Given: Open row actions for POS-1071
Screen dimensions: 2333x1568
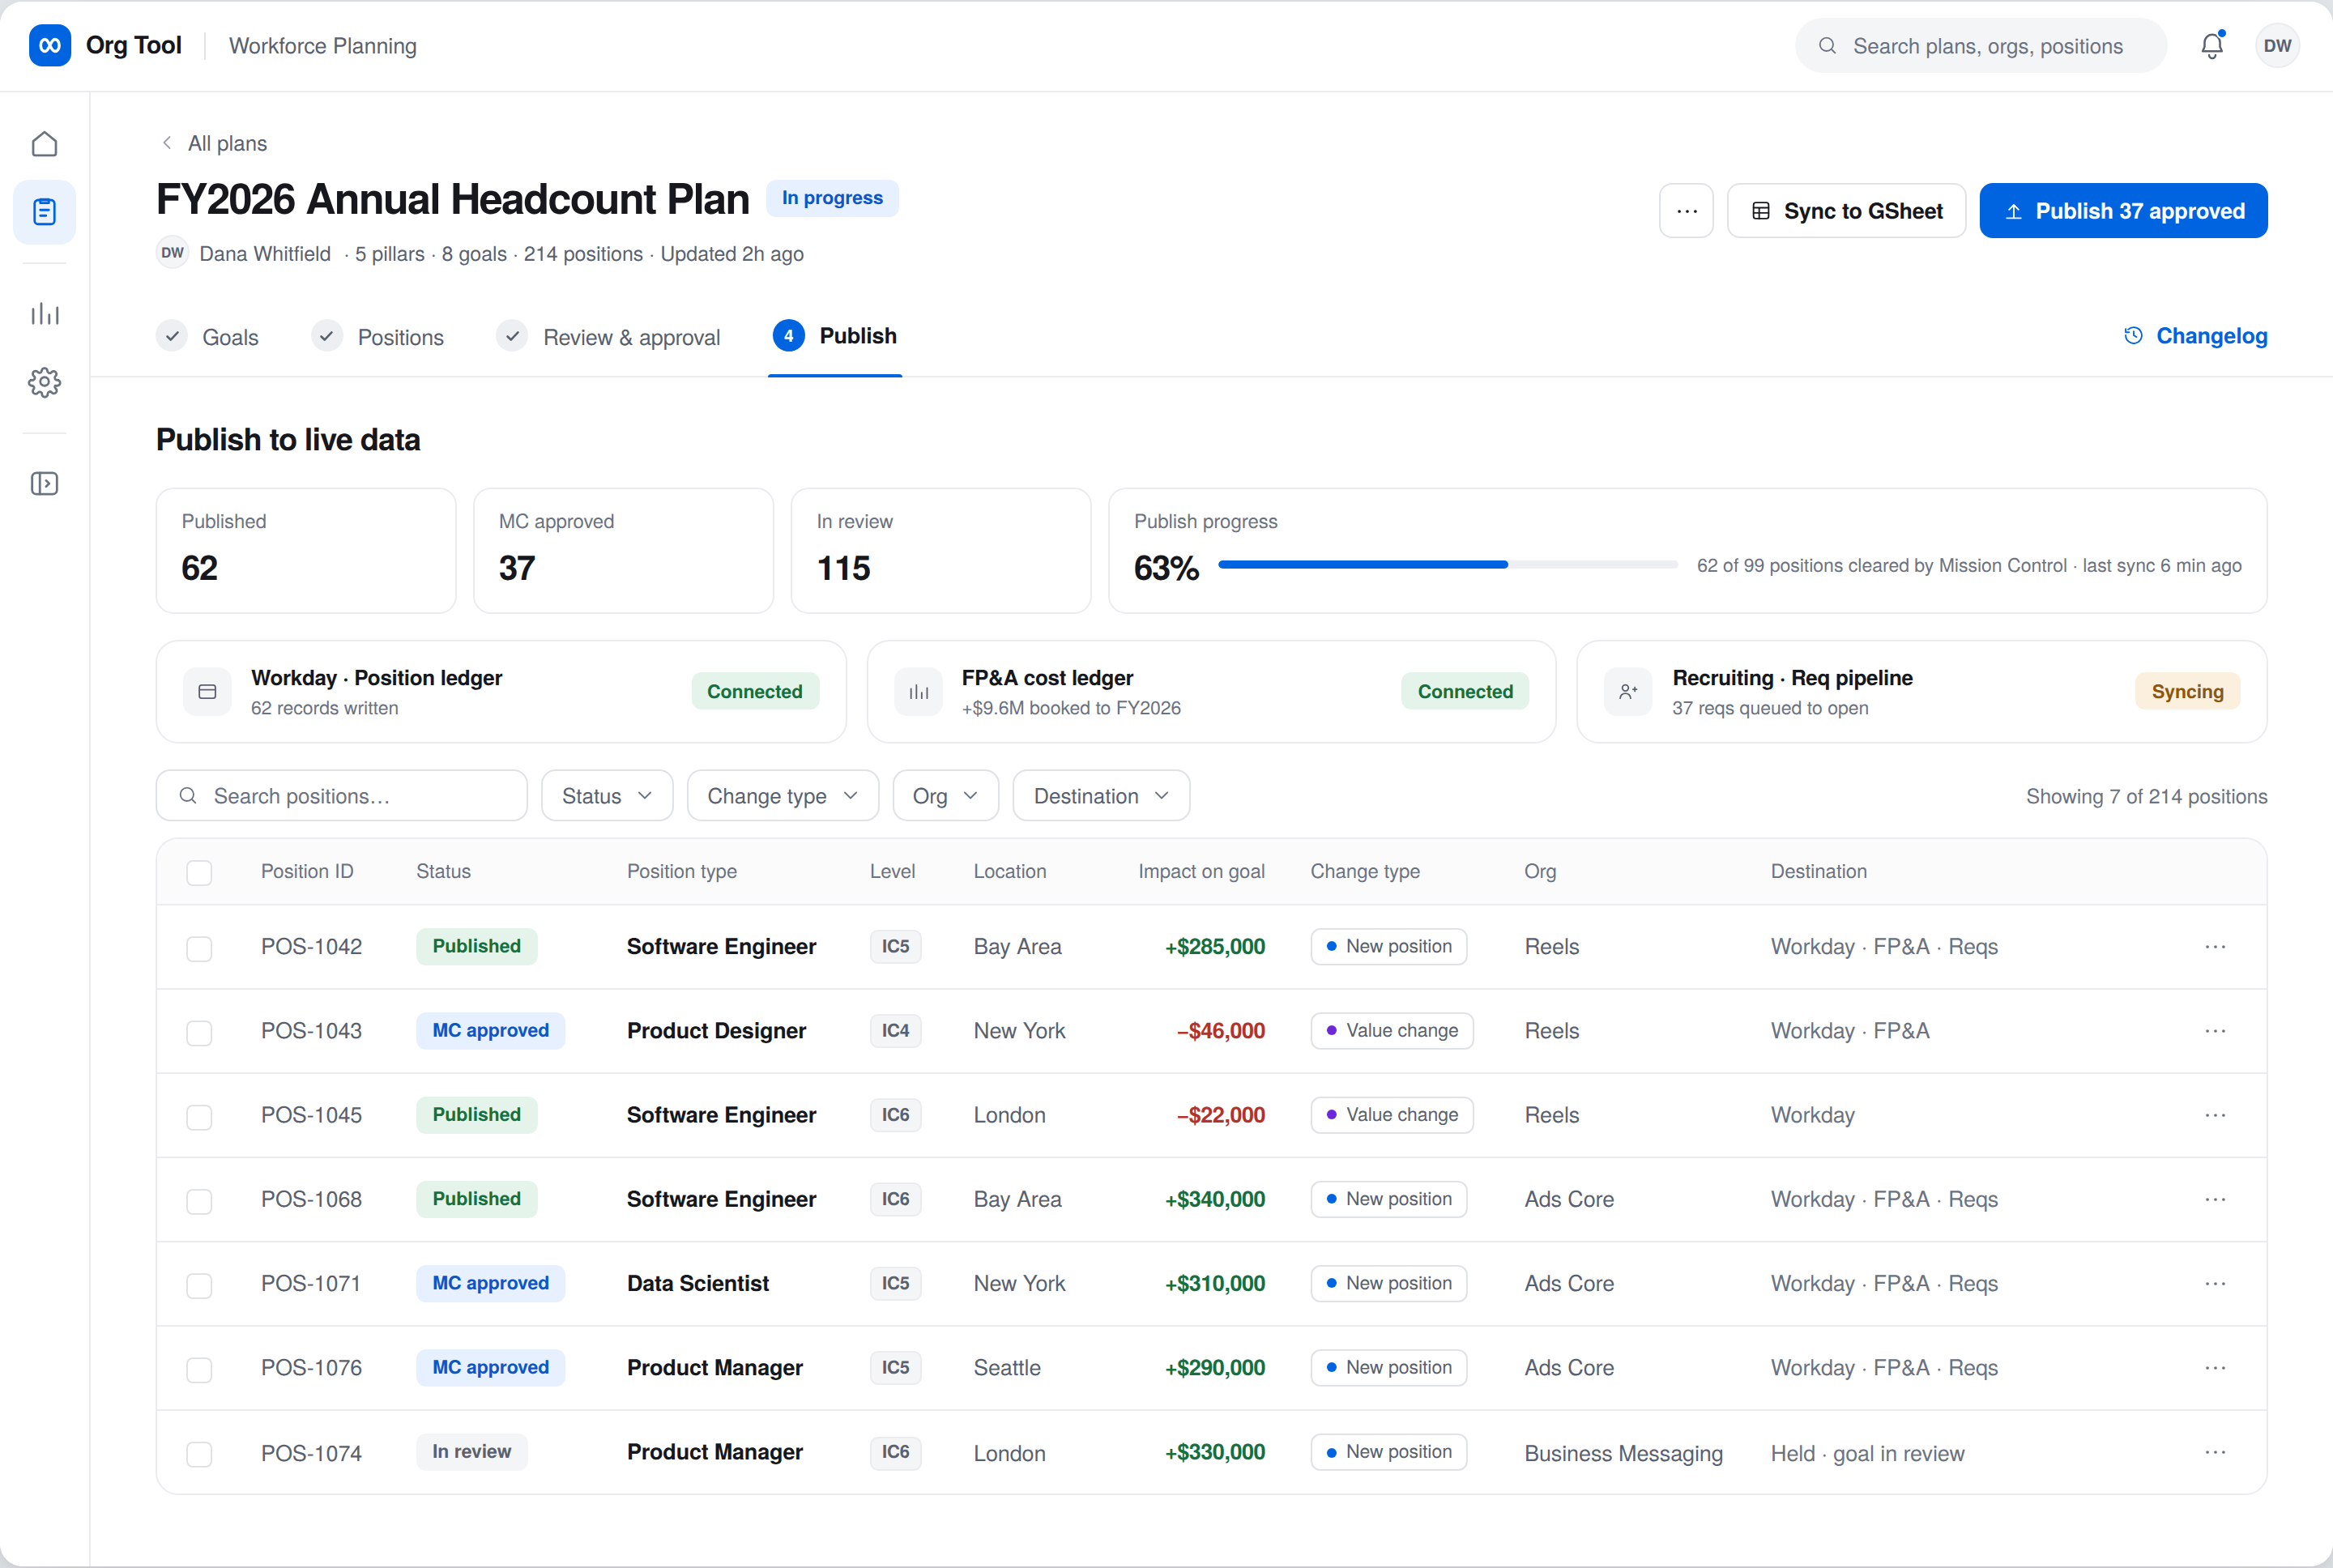Looking at the screenshot, I should 2215,1283.
